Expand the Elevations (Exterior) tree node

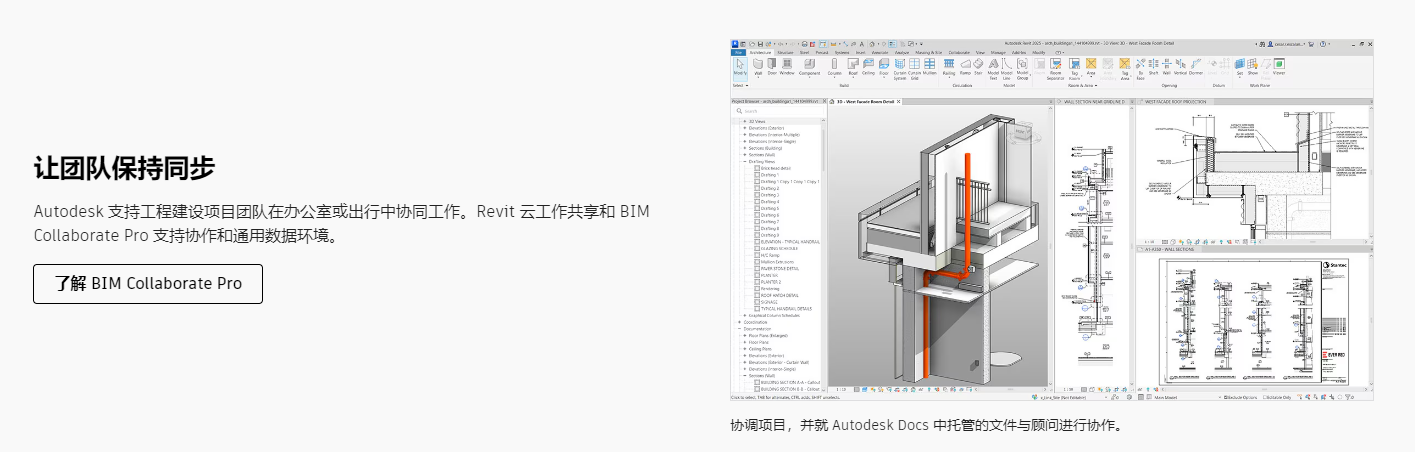[744, 128]
